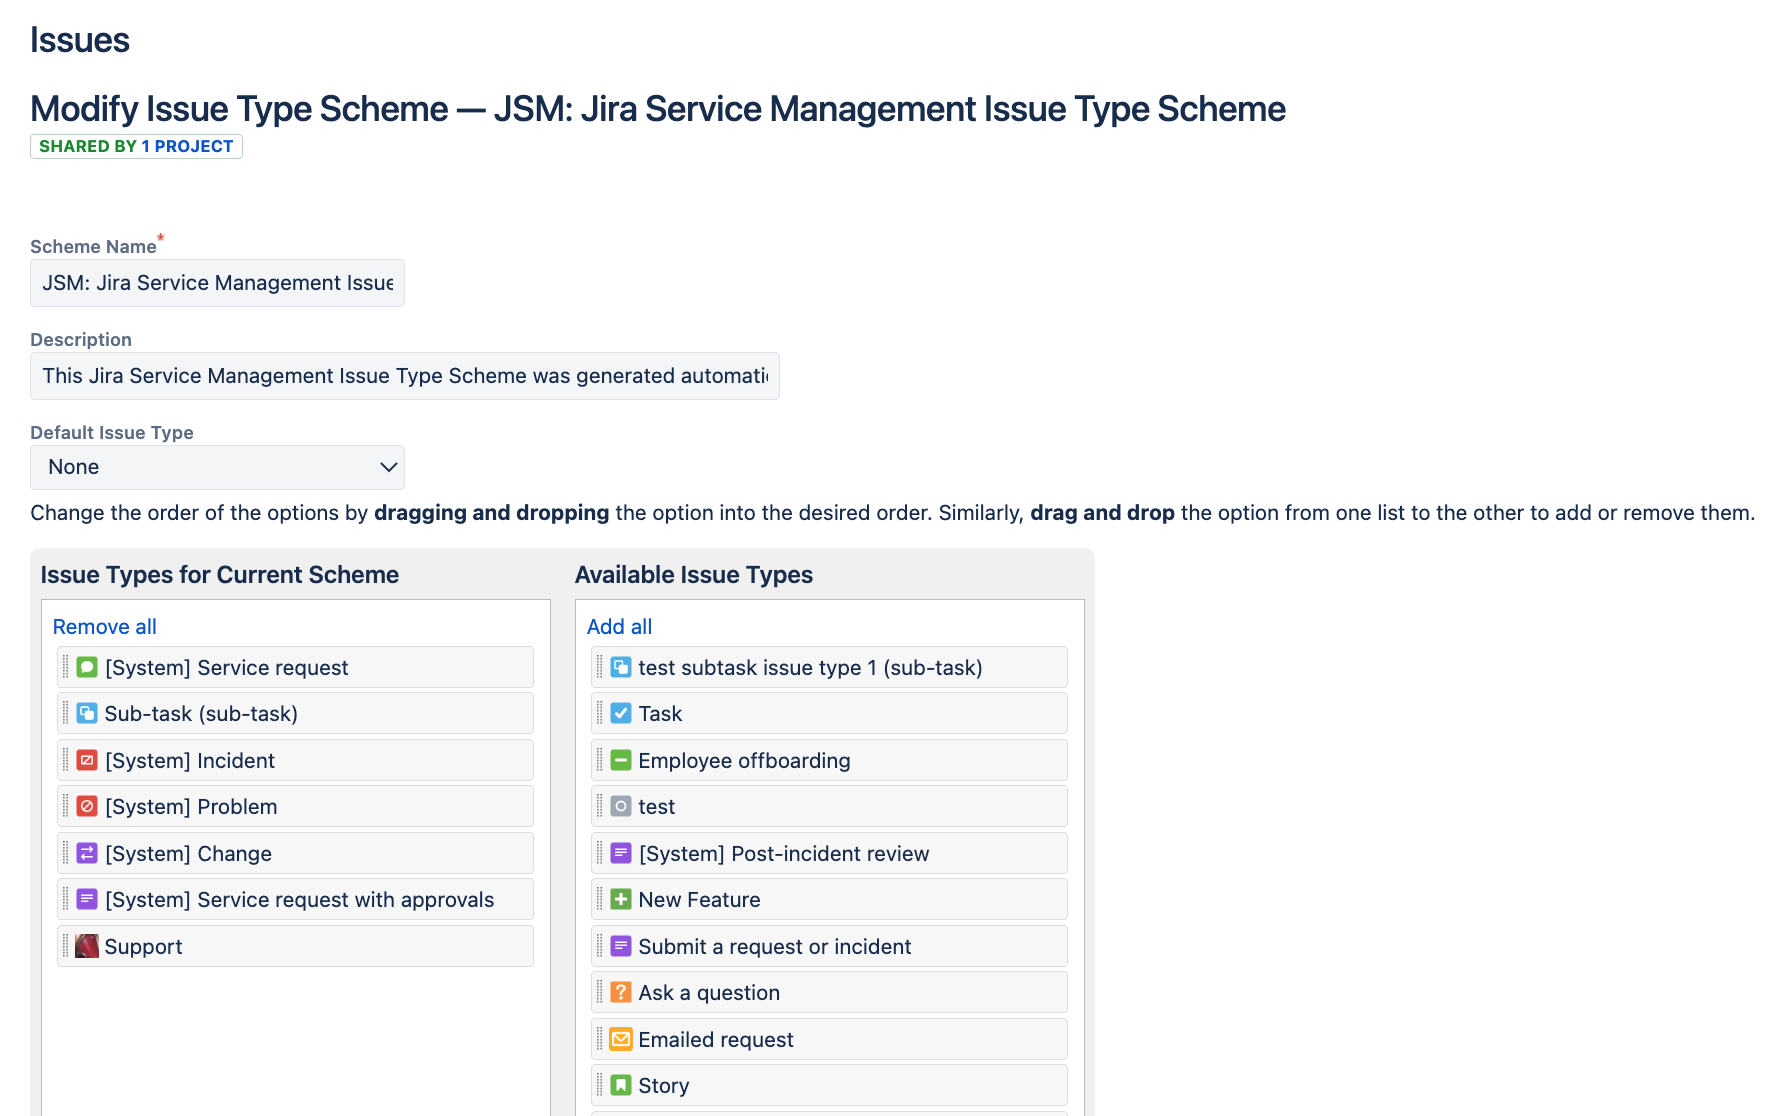Click the Submit a request or incident icon
Image resolution: width=1776 pixels, height=1116 pixels.
621,946
